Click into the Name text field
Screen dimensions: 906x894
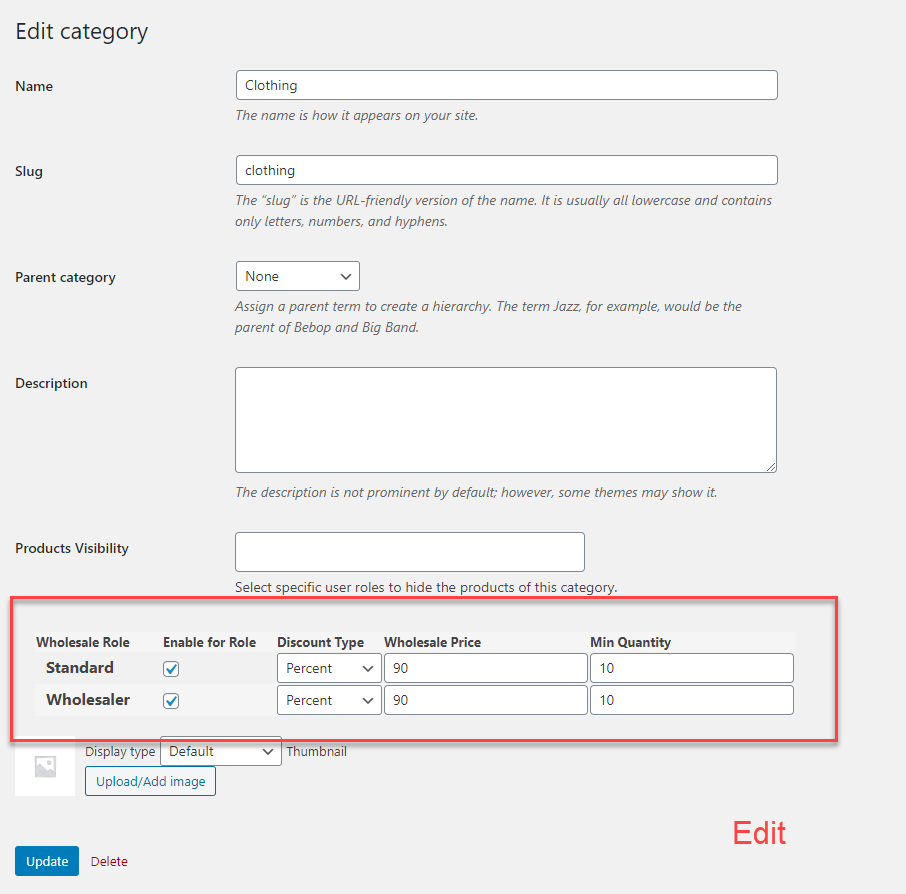pos(506,85)
